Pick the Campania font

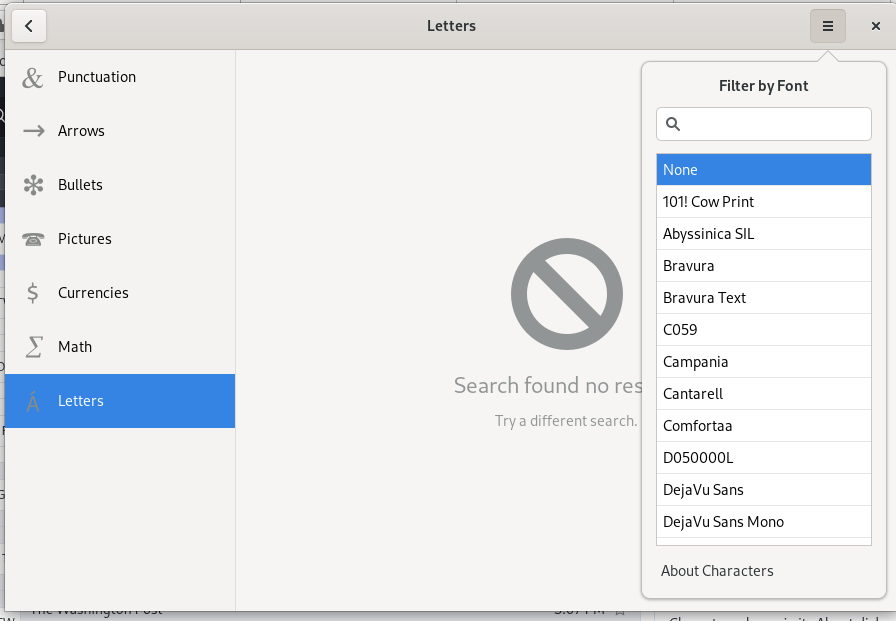pos(763,362)
